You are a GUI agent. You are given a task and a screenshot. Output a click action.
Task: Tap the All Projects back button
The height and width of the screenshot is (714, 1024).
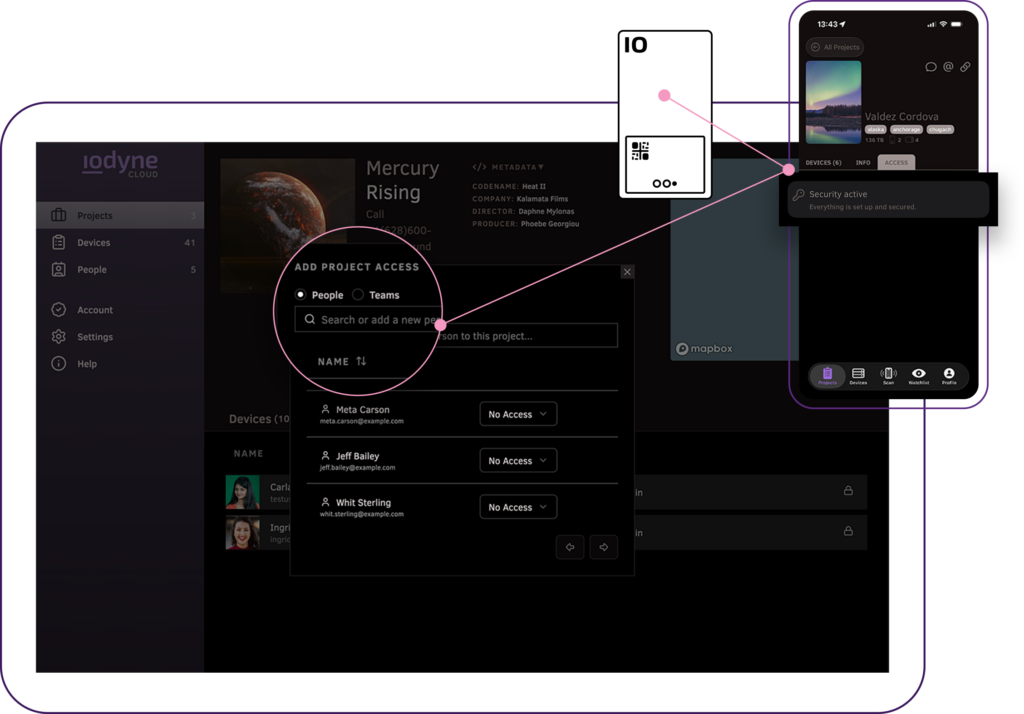[x=835, y=47]
